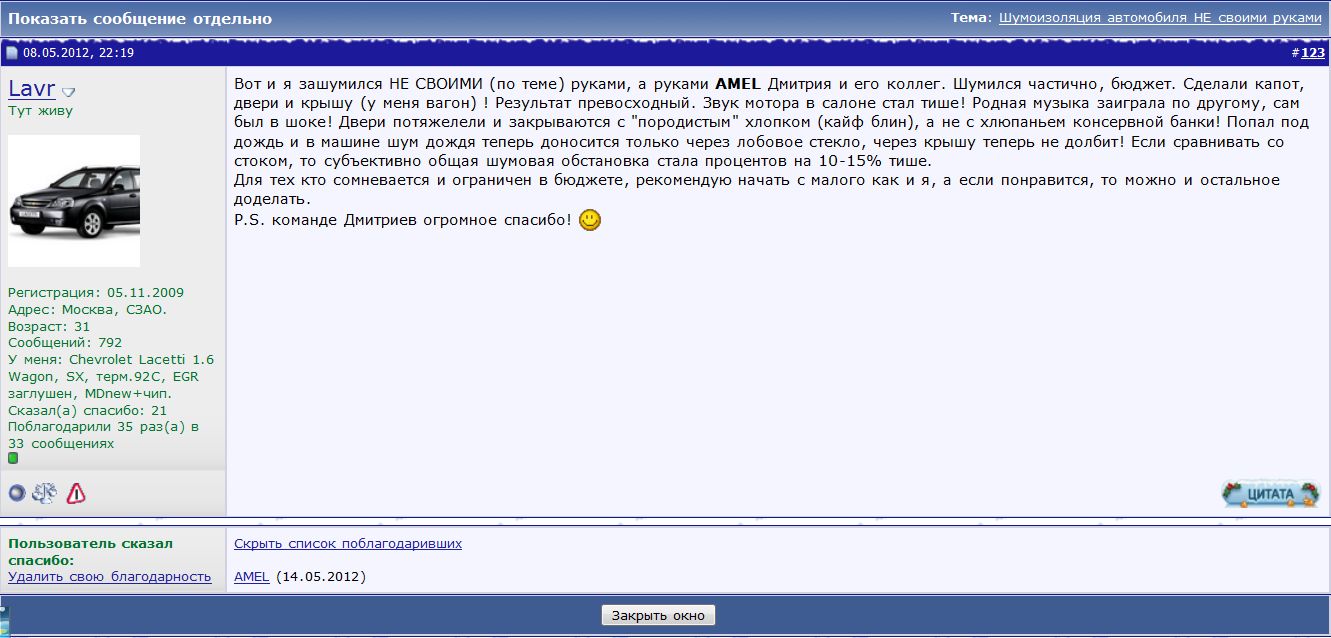
Task: Click the 'Показать сообщение отдельно' header text
Action: pos(140,19)
